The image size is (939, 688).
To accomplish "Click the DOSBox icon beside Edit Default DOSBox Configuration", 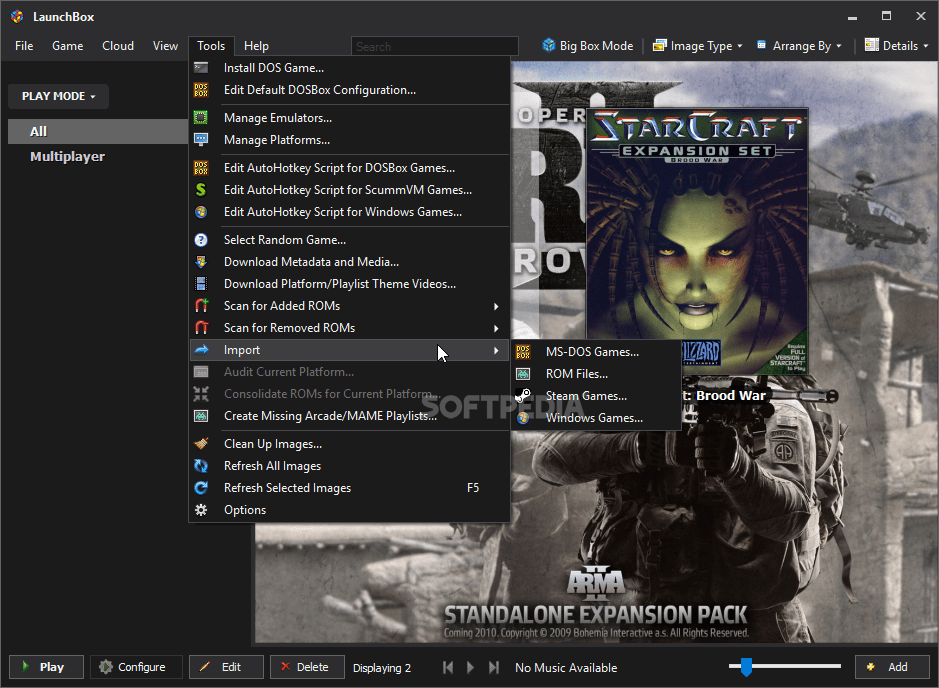I will (x=201, y=90).
